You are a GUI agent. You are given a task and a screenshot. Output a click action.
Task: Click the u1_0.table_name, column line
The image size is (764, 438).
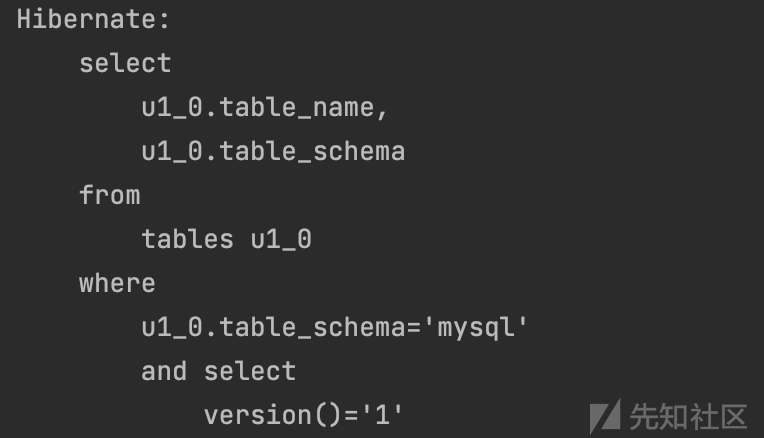(x=265, y=107)
